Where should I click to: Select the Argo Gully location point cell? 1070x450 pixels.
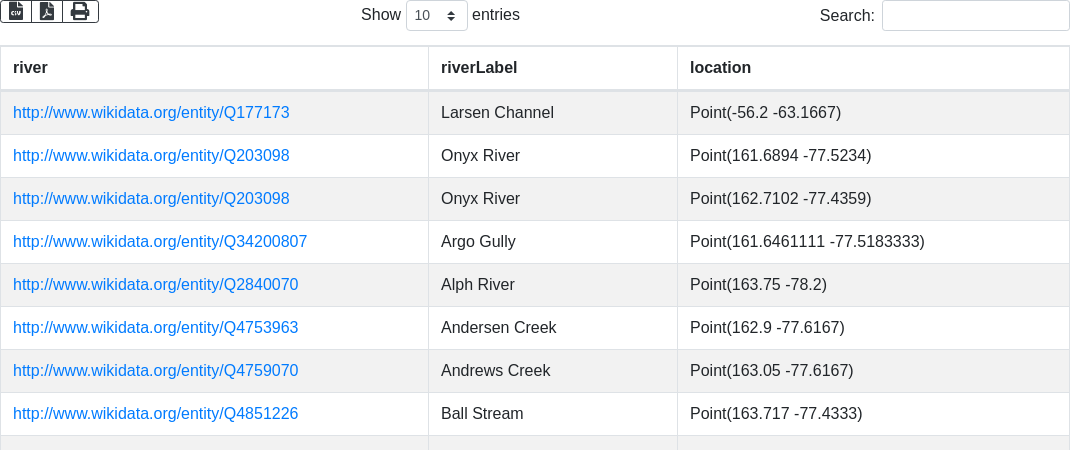pos(807,242)
